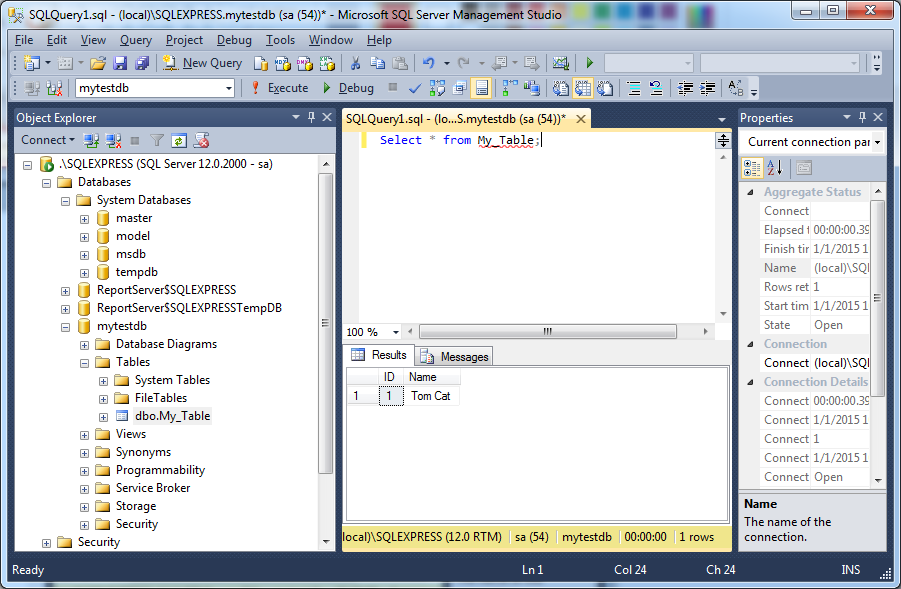901x589 pixels.
Task: Expand the Views folder in mytestdb
Action: pos(85,434)
